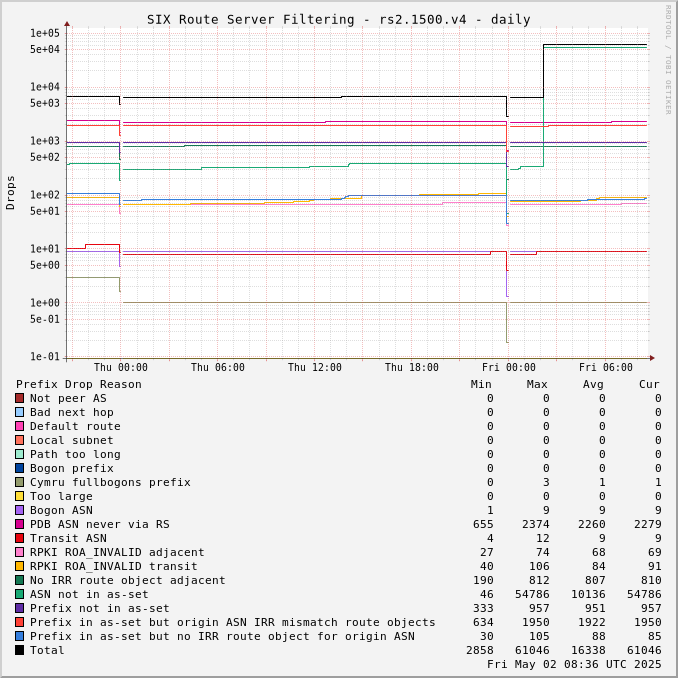Click ASN not in as-set Cur 54786
Viewport: 678px width, 678px height.
pos(644,594)
